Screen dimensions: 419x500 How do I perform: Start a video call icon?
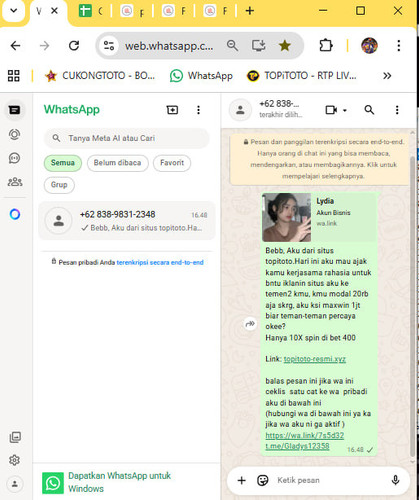331,110
